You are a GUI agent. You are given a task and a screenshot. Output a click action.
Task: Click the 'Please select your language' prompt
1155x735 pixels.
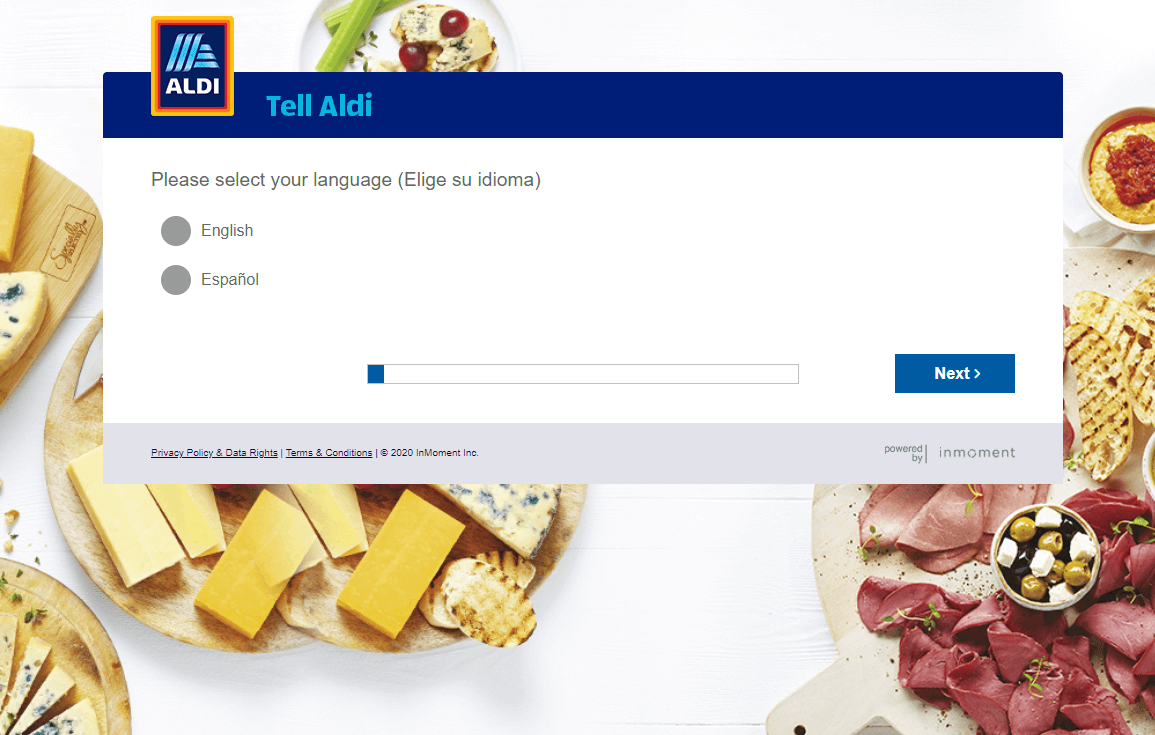345,180
